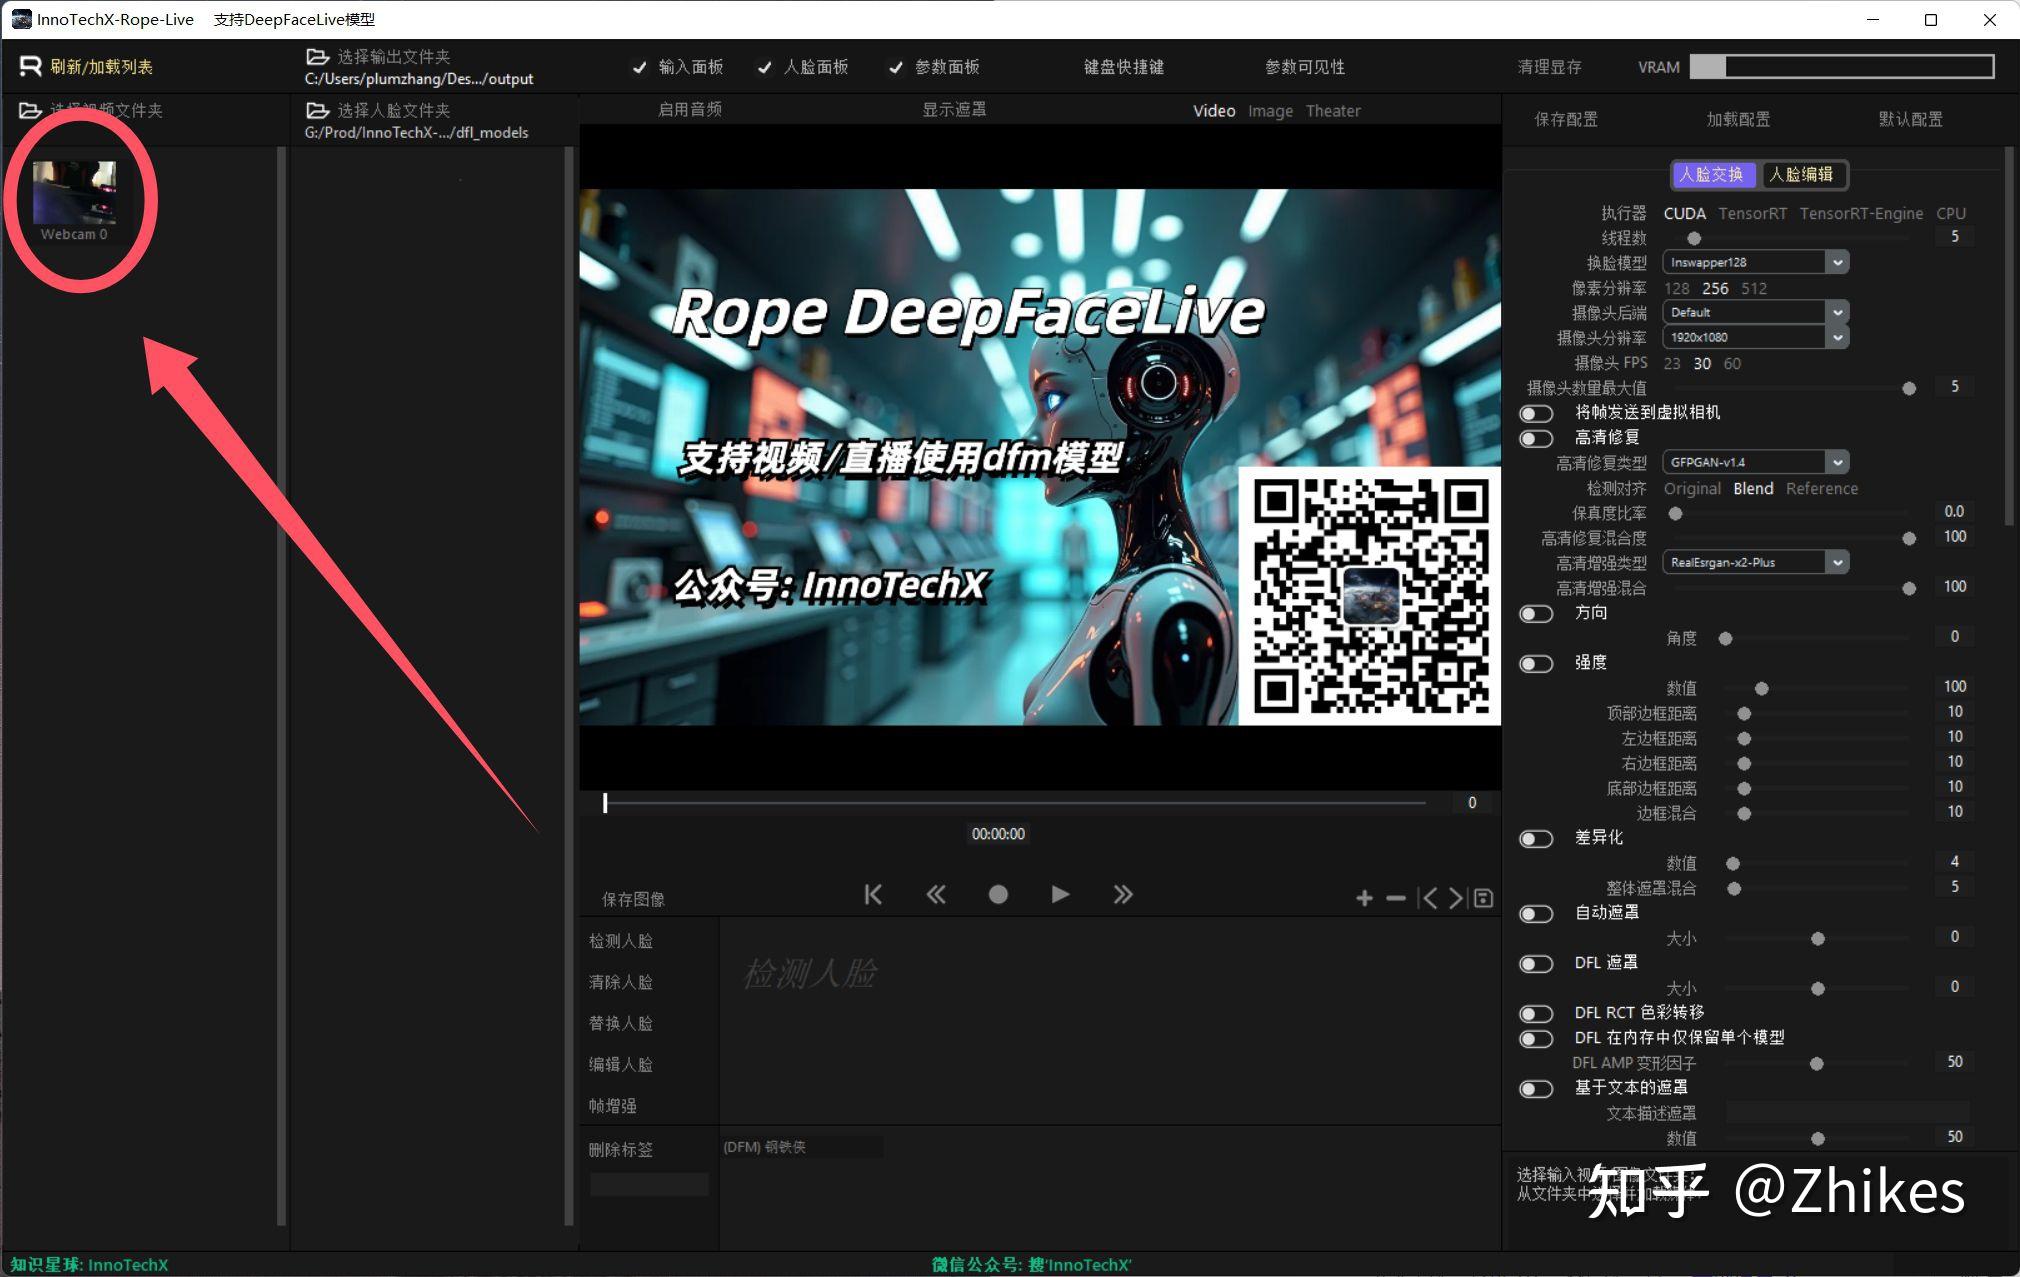Click the video timeline position marker
This screenshot has height=1277, width=2020.
coord(605,802)
